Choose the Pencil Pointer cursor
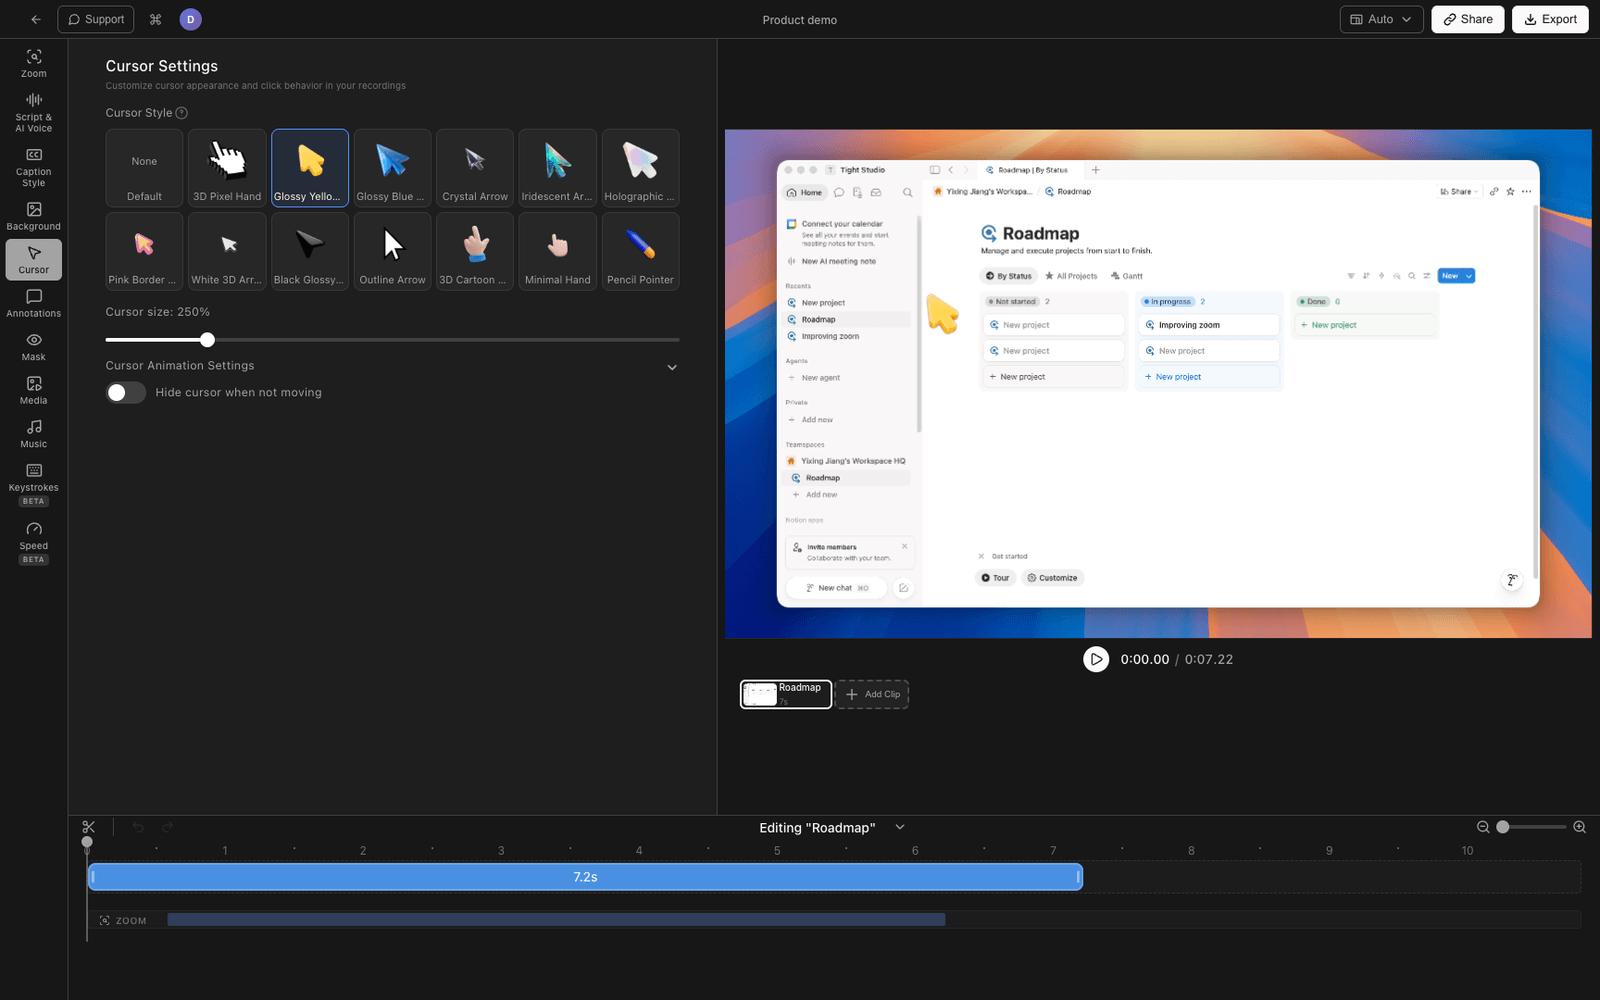This screenshot has height=1000, width=1600. (x=640, y=251)
